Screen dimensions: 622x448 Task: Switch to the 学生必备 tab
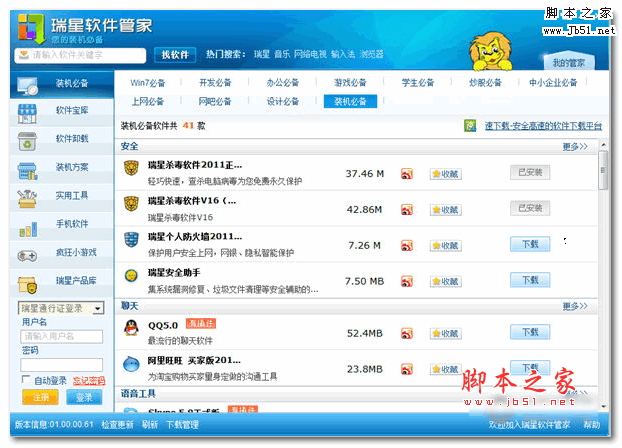click(x=418, y=83)
